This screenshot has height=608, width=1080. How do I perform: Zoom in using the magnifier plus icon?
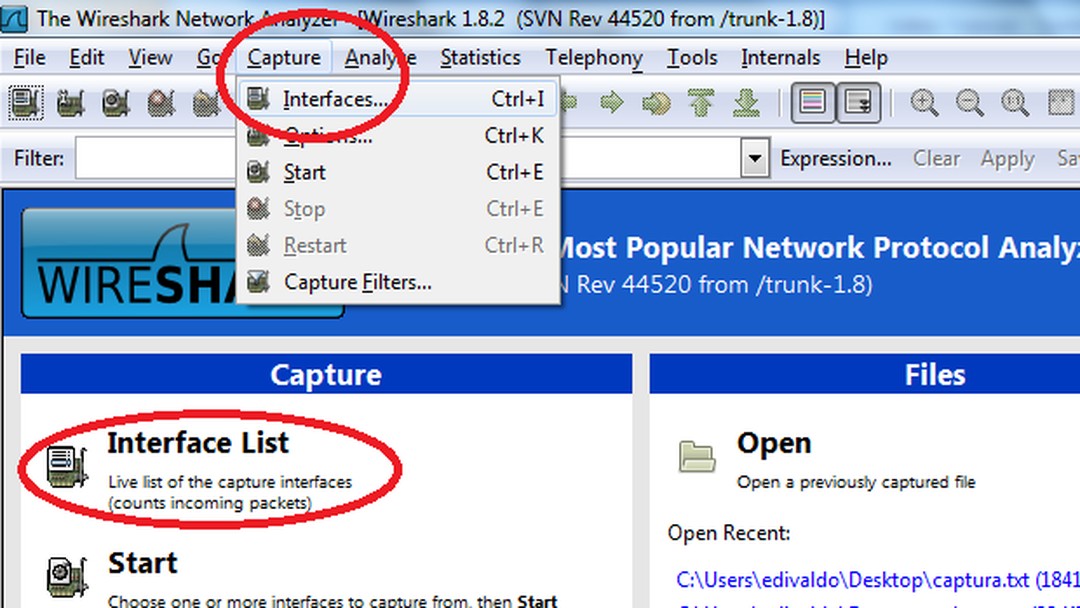tap(923, 102)
